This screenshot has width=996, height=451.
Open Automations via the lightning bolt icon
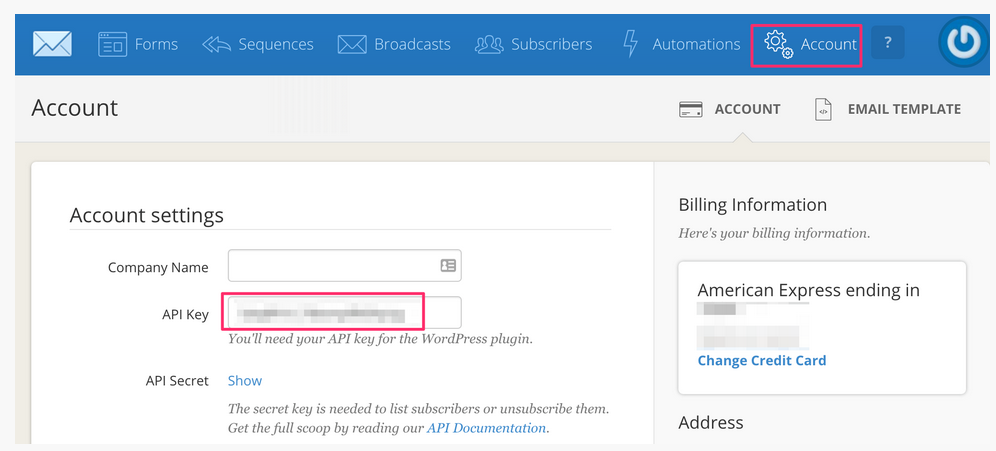tap(630, 44)
